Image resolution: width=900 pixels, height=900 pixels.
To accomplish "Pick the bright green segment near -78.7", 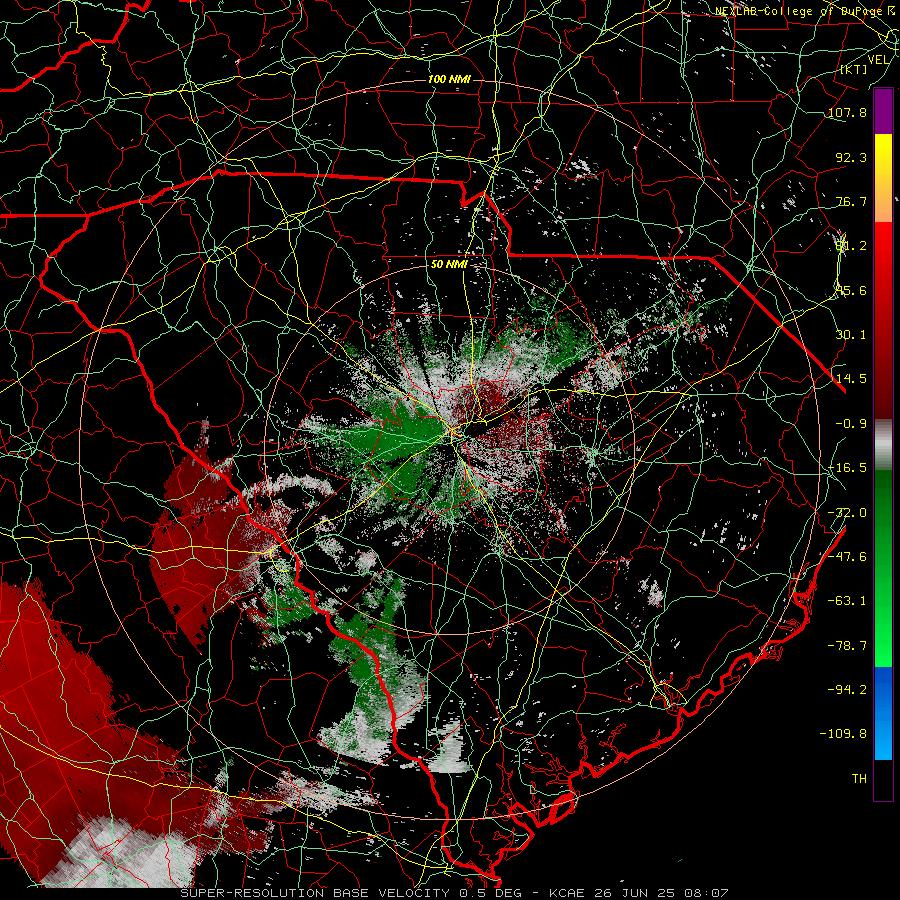I will tap(883, 646).
